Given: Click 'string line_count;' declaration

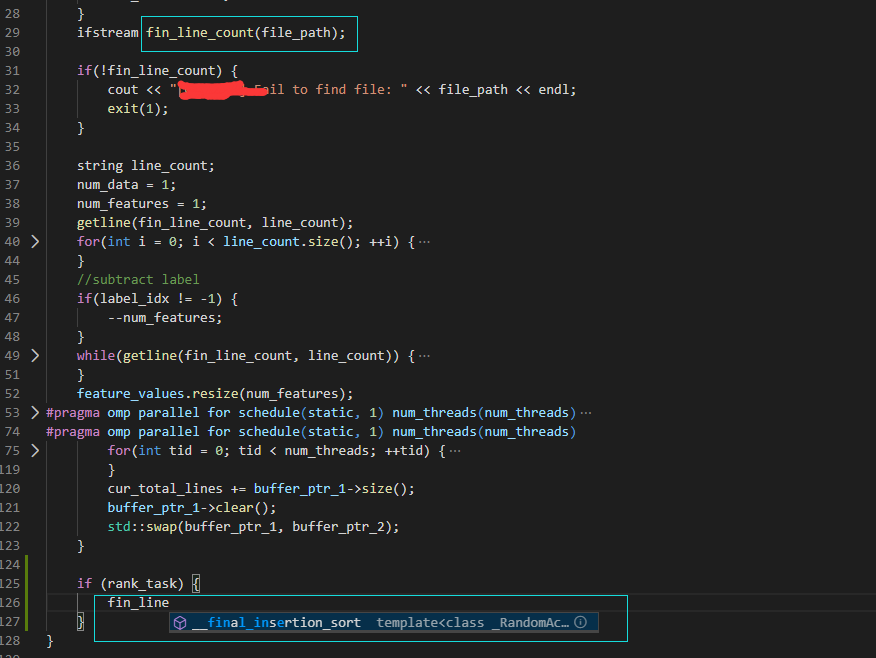Looking at the screenshot, I should point(146,166).
